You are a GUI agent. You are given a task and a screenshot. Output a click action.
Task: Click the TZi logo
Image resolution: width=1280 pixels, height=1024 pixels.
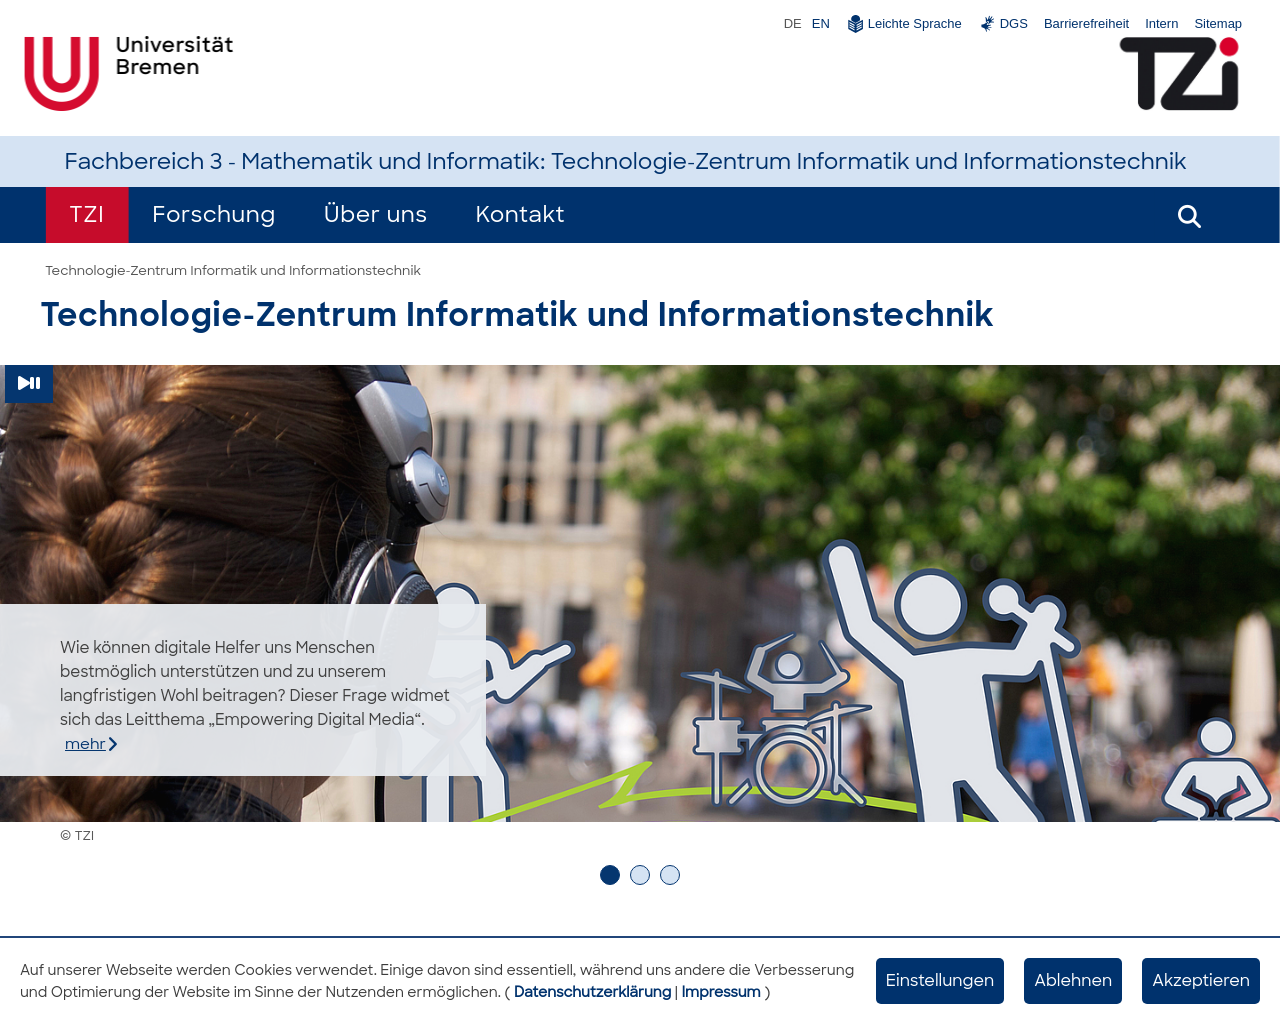[1179, 73]
